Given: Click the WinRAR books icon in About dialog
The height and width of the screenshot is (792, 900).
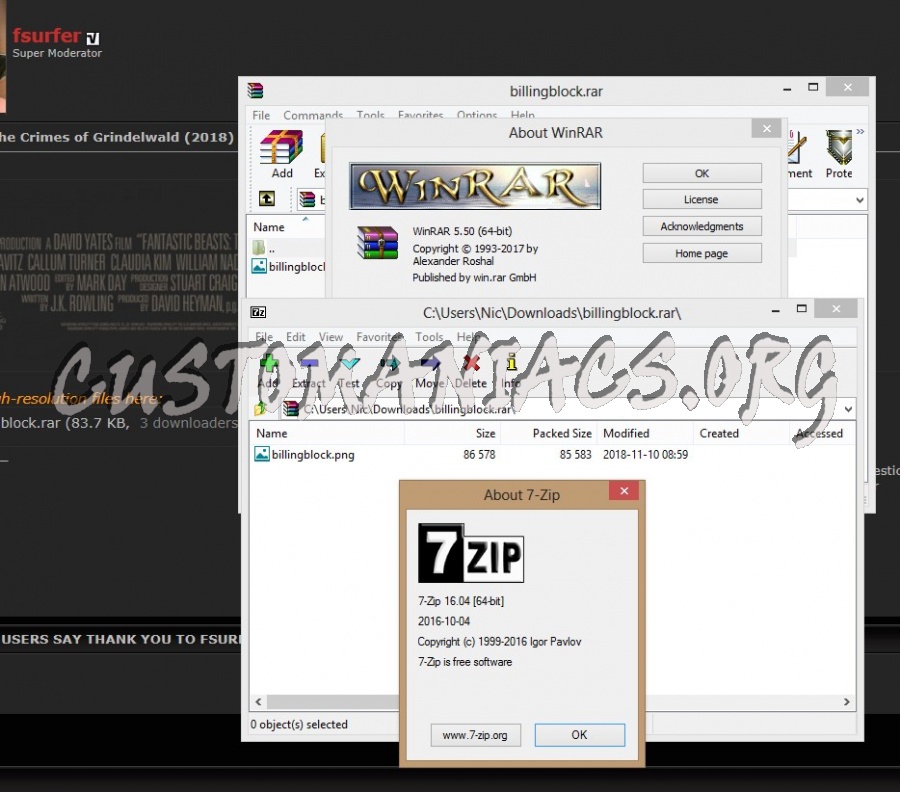Looking at the screenshot, I should tap(377, 243).
